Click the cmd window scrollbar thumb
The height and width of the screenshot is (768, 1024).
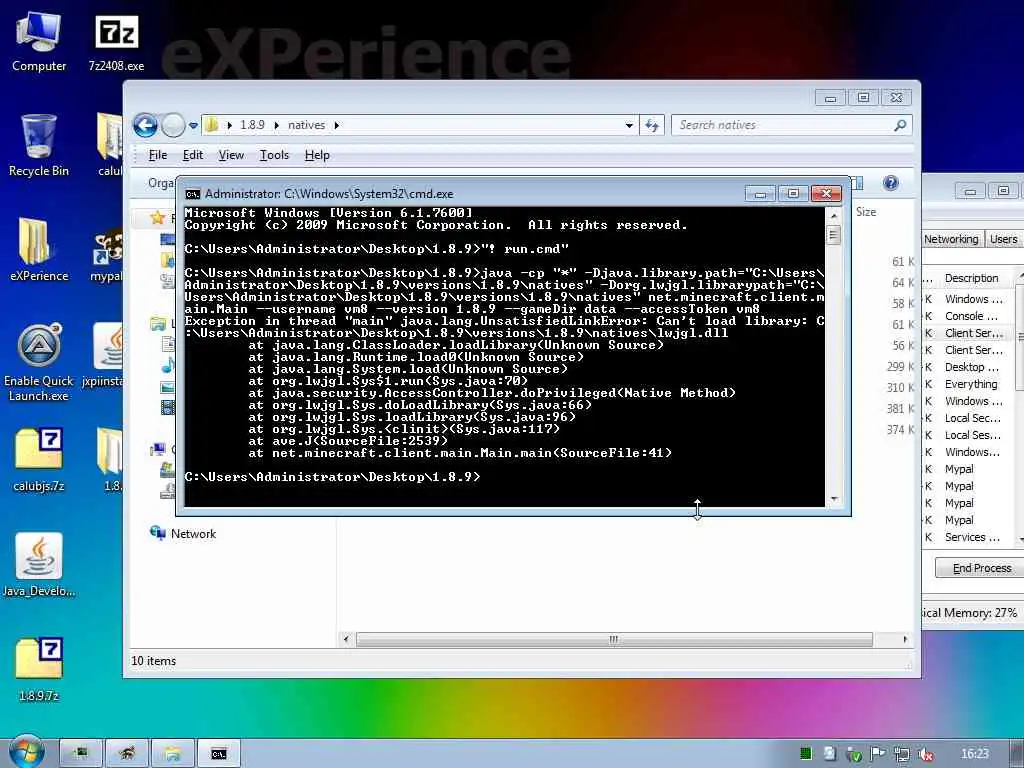tap(834, 235)
